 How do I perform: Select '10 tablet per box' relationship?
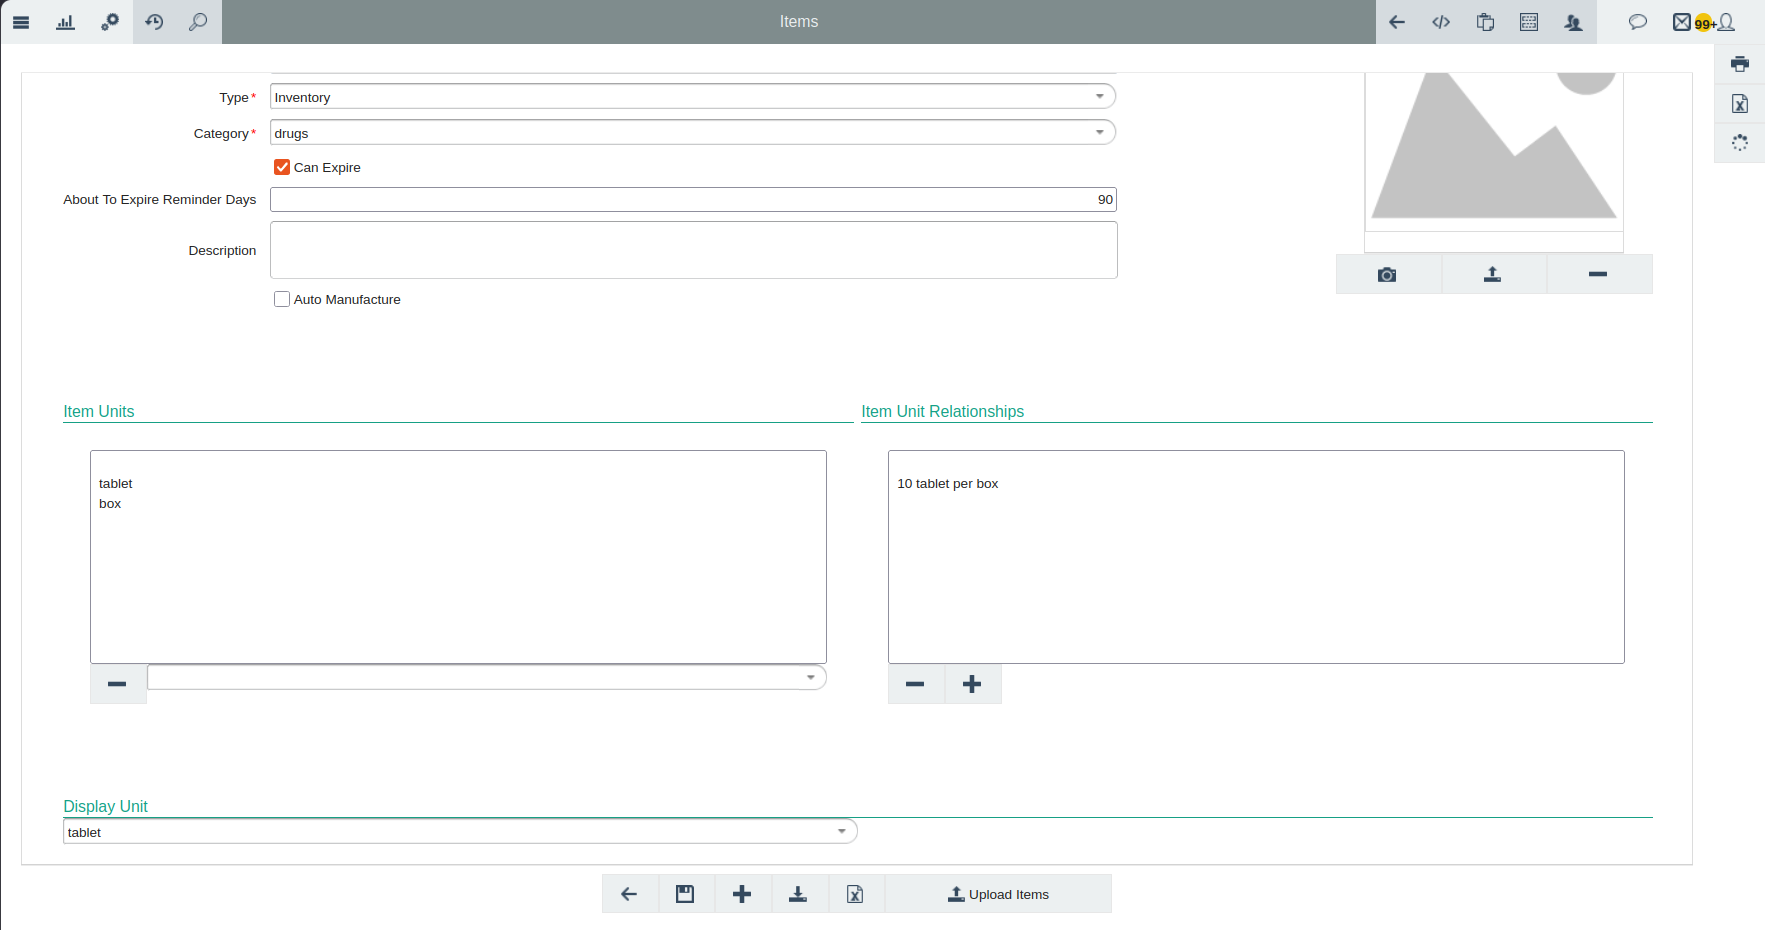948,483
